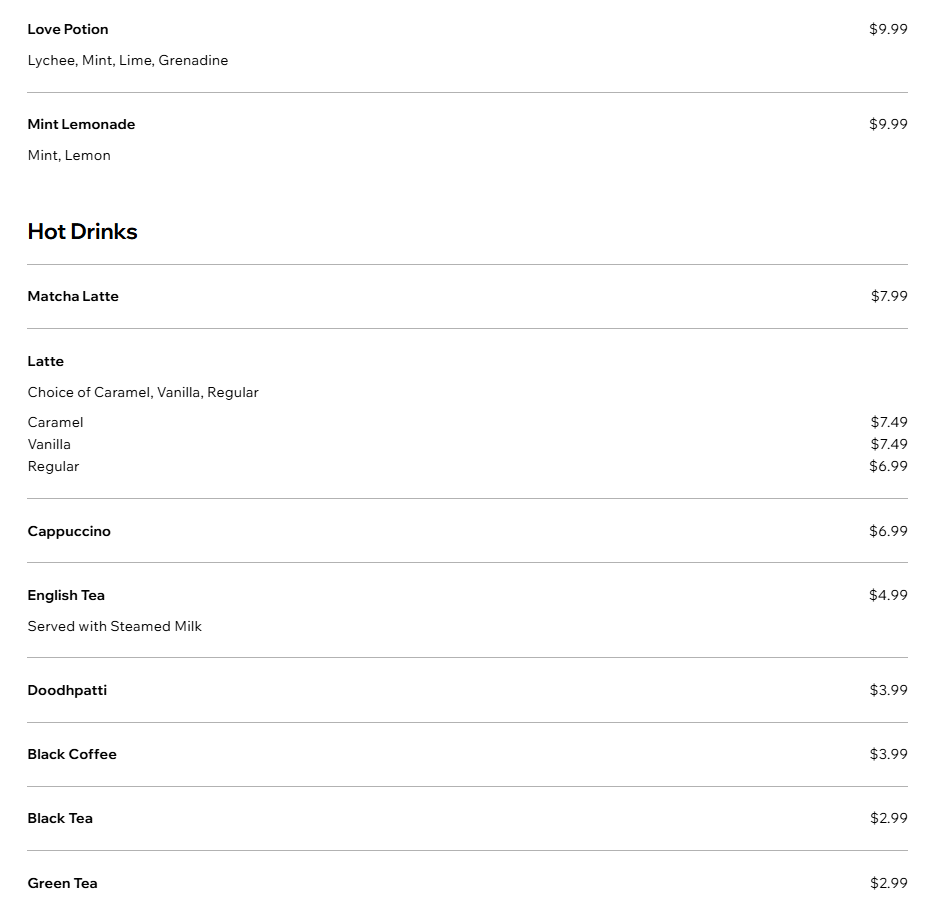Click the Lychee, Mint, Lime, Grenadine description
This screenshot has width=934, height=916.
click(x=127, y=60)
